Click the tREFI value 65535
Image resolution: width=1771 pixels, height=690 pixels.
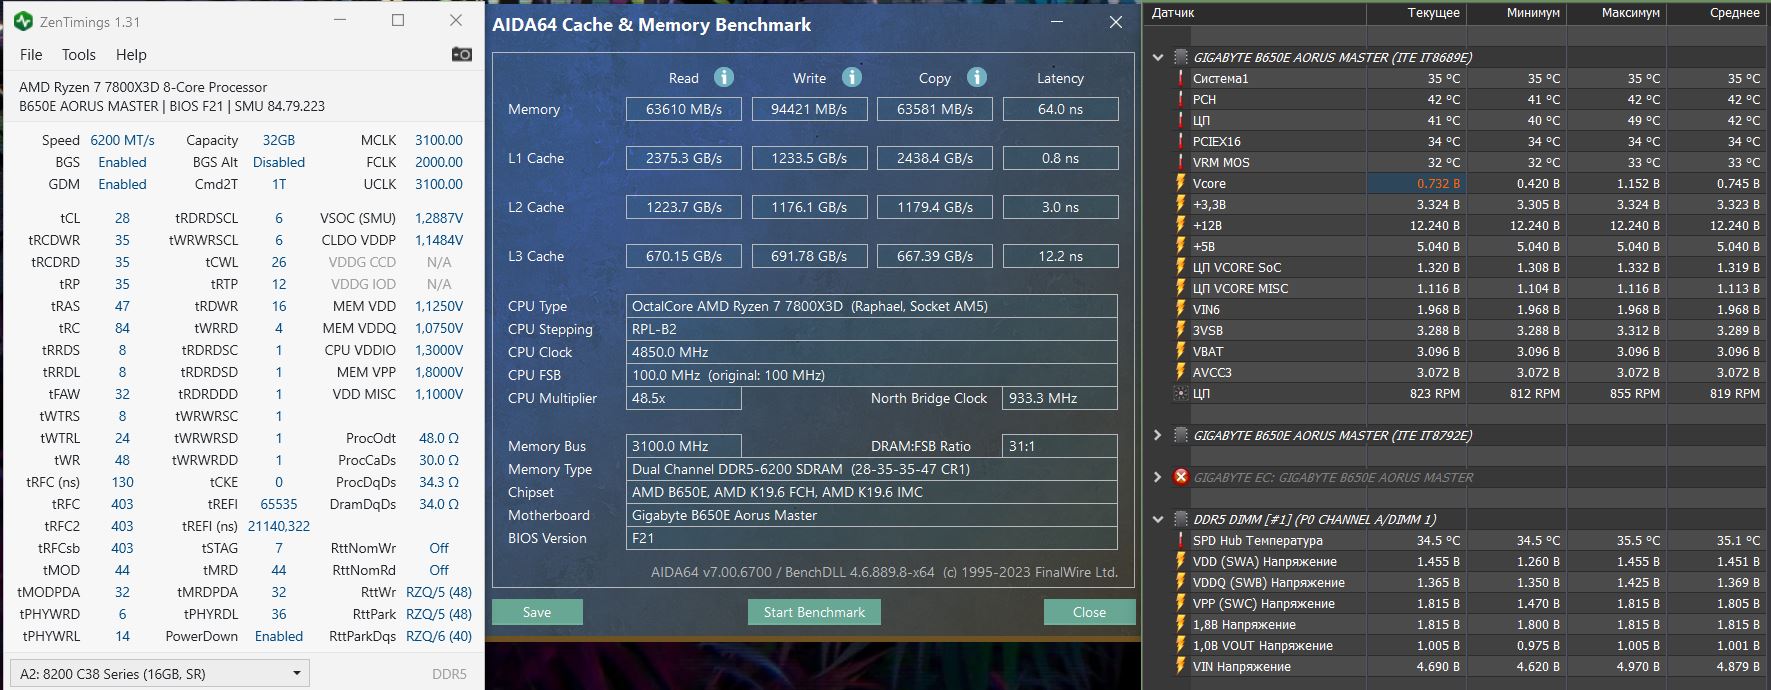[278, 504]
